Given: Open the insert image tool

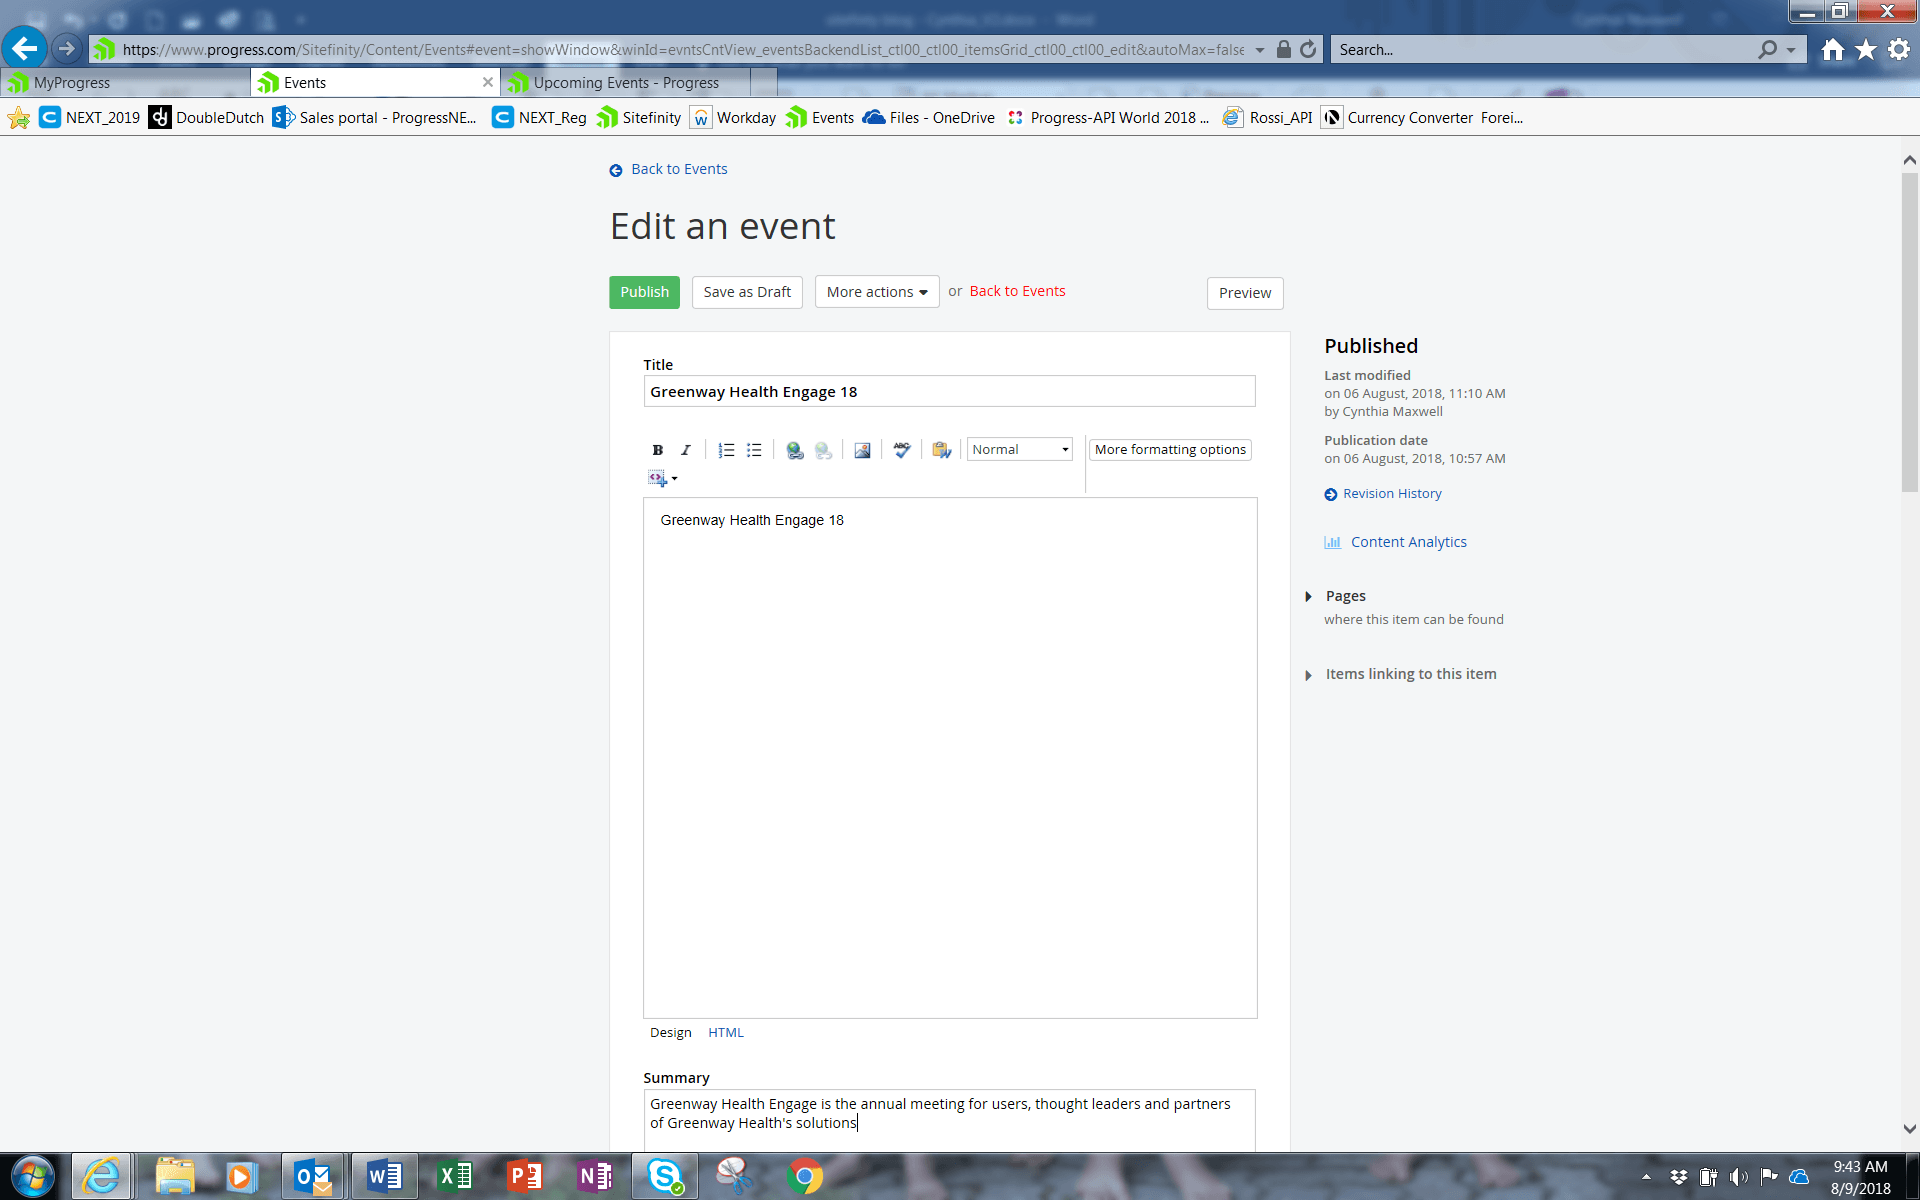Looking at the screenshot, I should [x=862, y=450].
